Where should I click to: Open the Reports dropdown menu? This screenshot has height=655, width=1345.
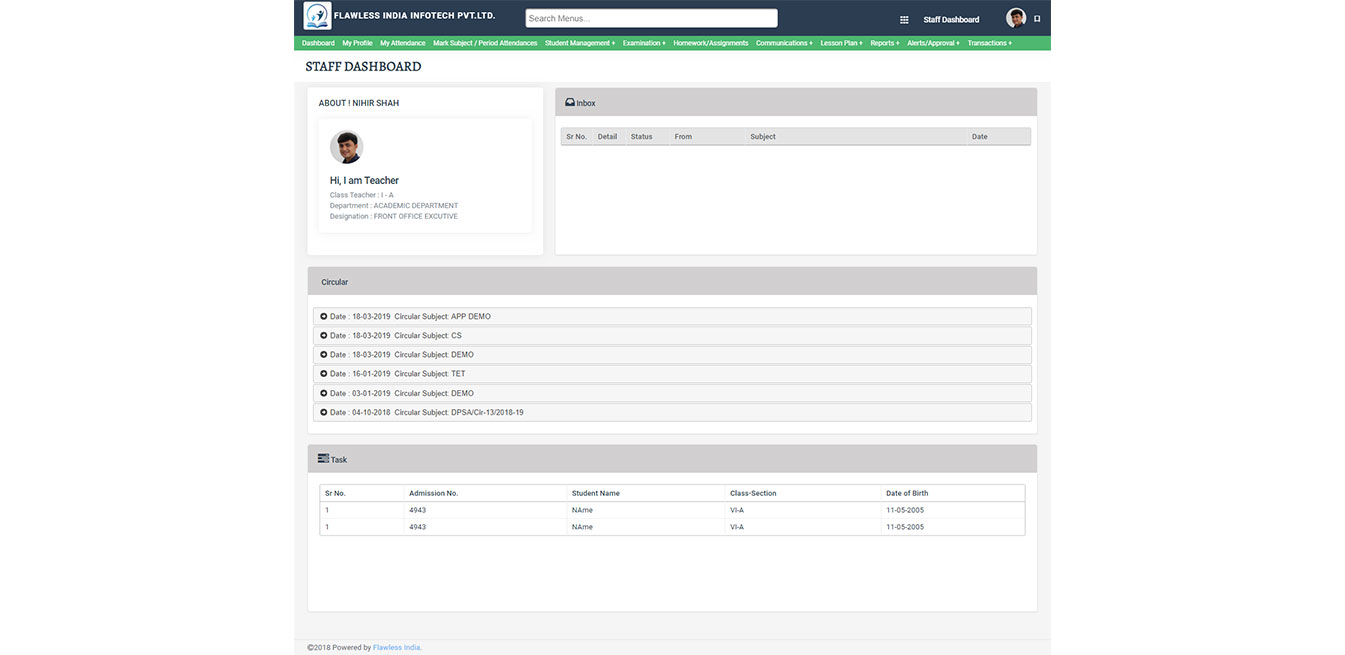click(884, 43)
